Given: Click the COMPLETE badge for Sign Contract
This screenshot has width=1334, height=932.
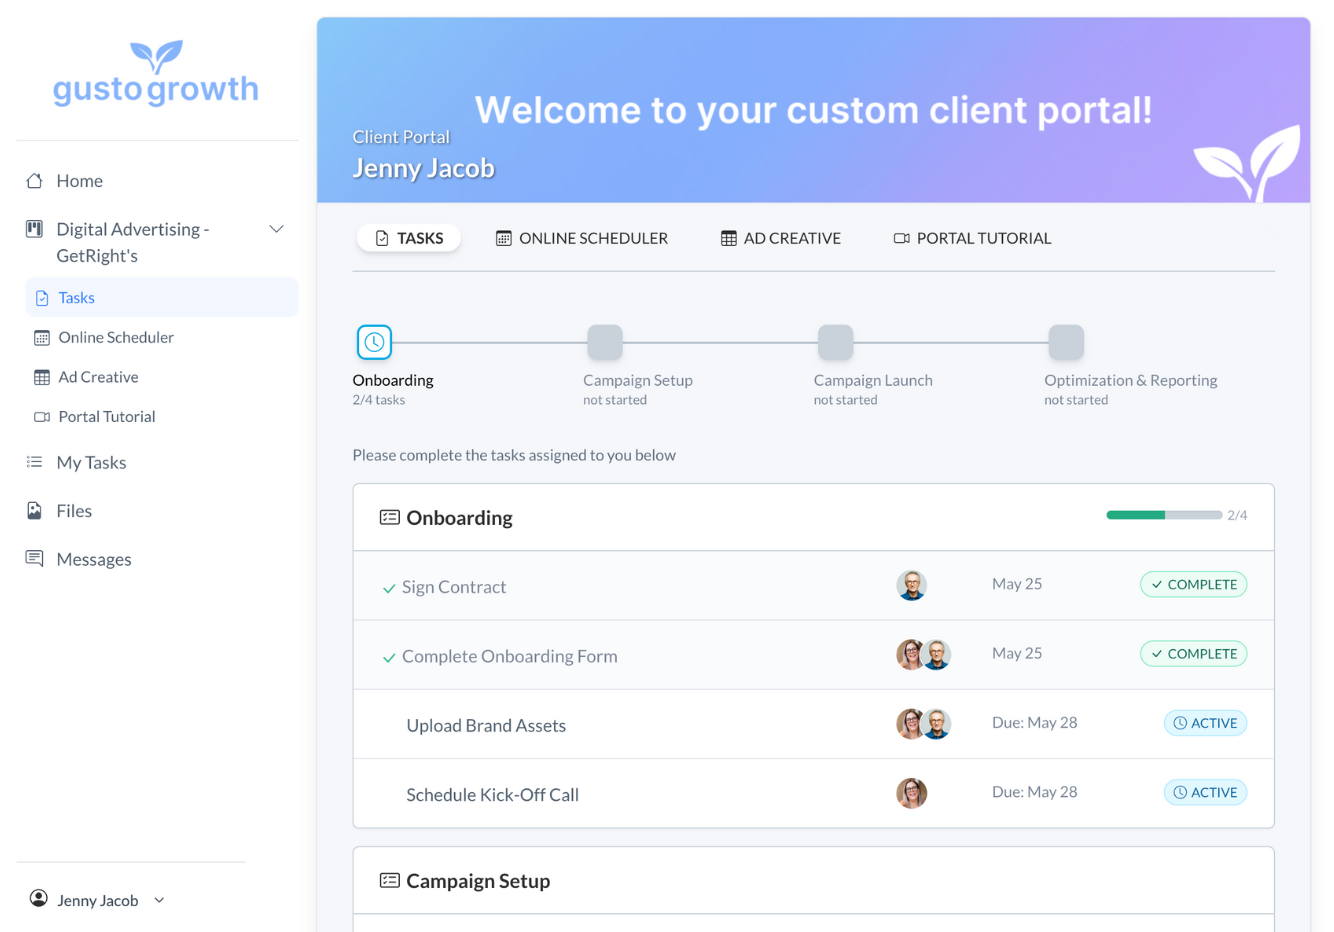Looking at the screenshot, I should [1193, 584].
